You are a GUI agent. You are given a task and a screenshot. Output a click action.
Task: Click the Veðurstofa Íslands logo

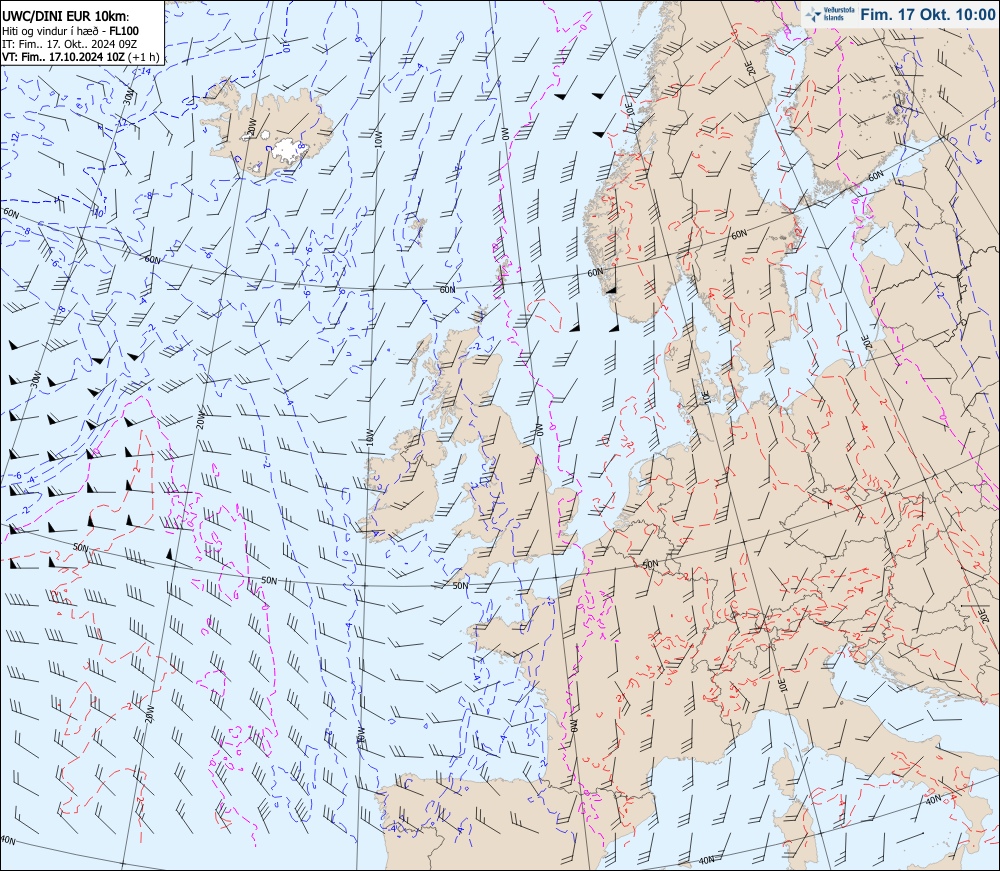click(830, 14)
